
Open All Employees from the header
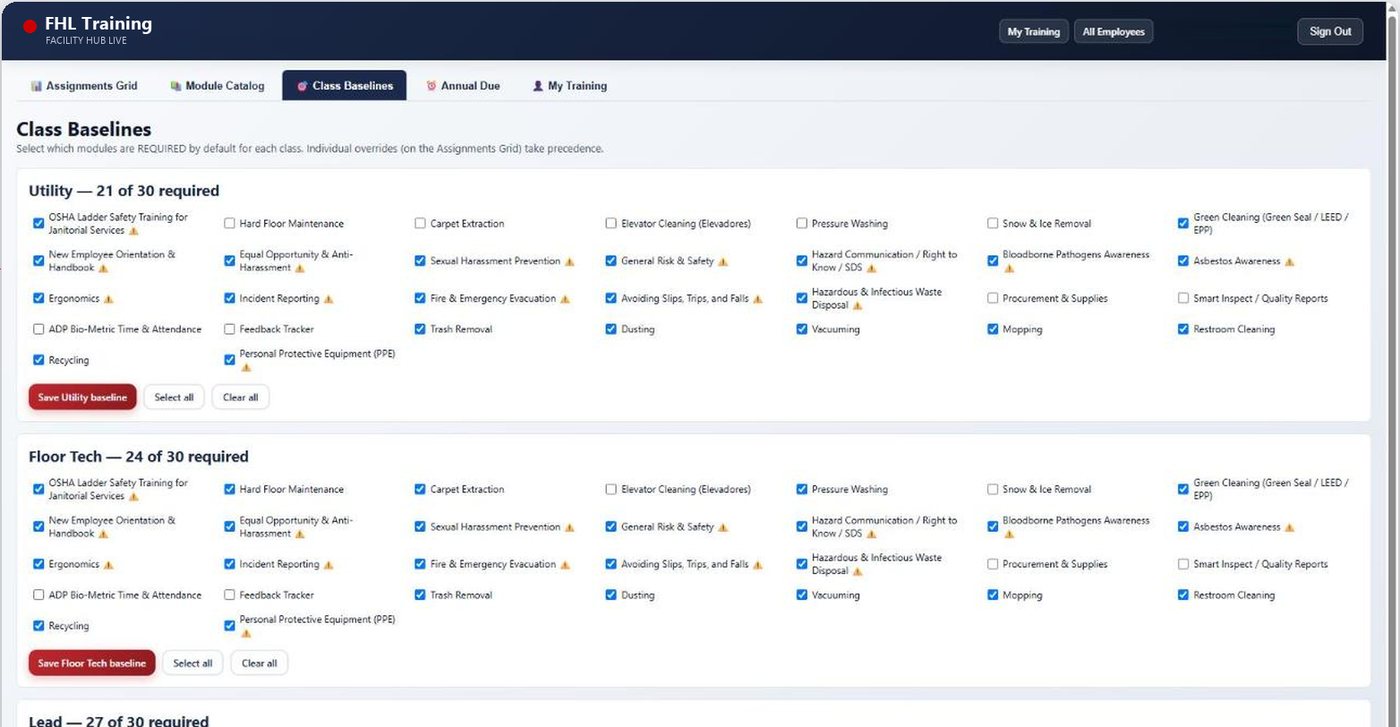[1114, 32]
